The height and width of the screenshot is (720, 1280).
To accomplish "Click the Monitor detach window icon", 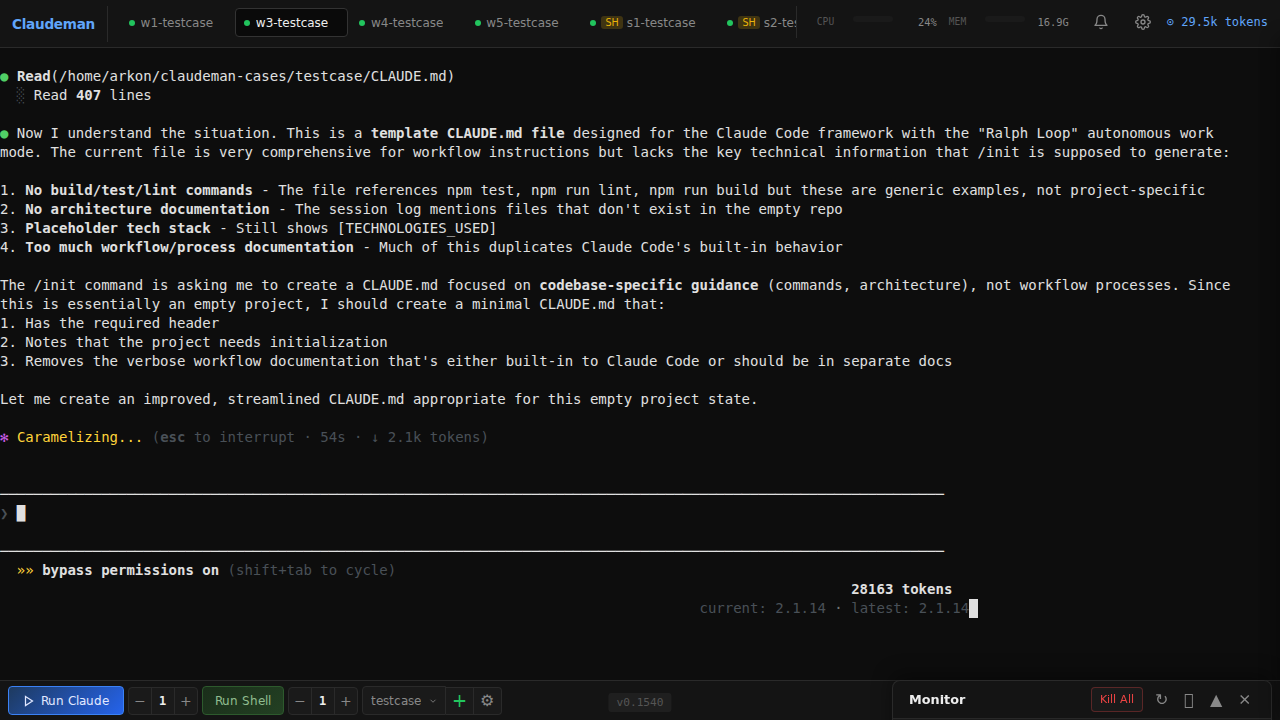I will tap(1189, 700).
